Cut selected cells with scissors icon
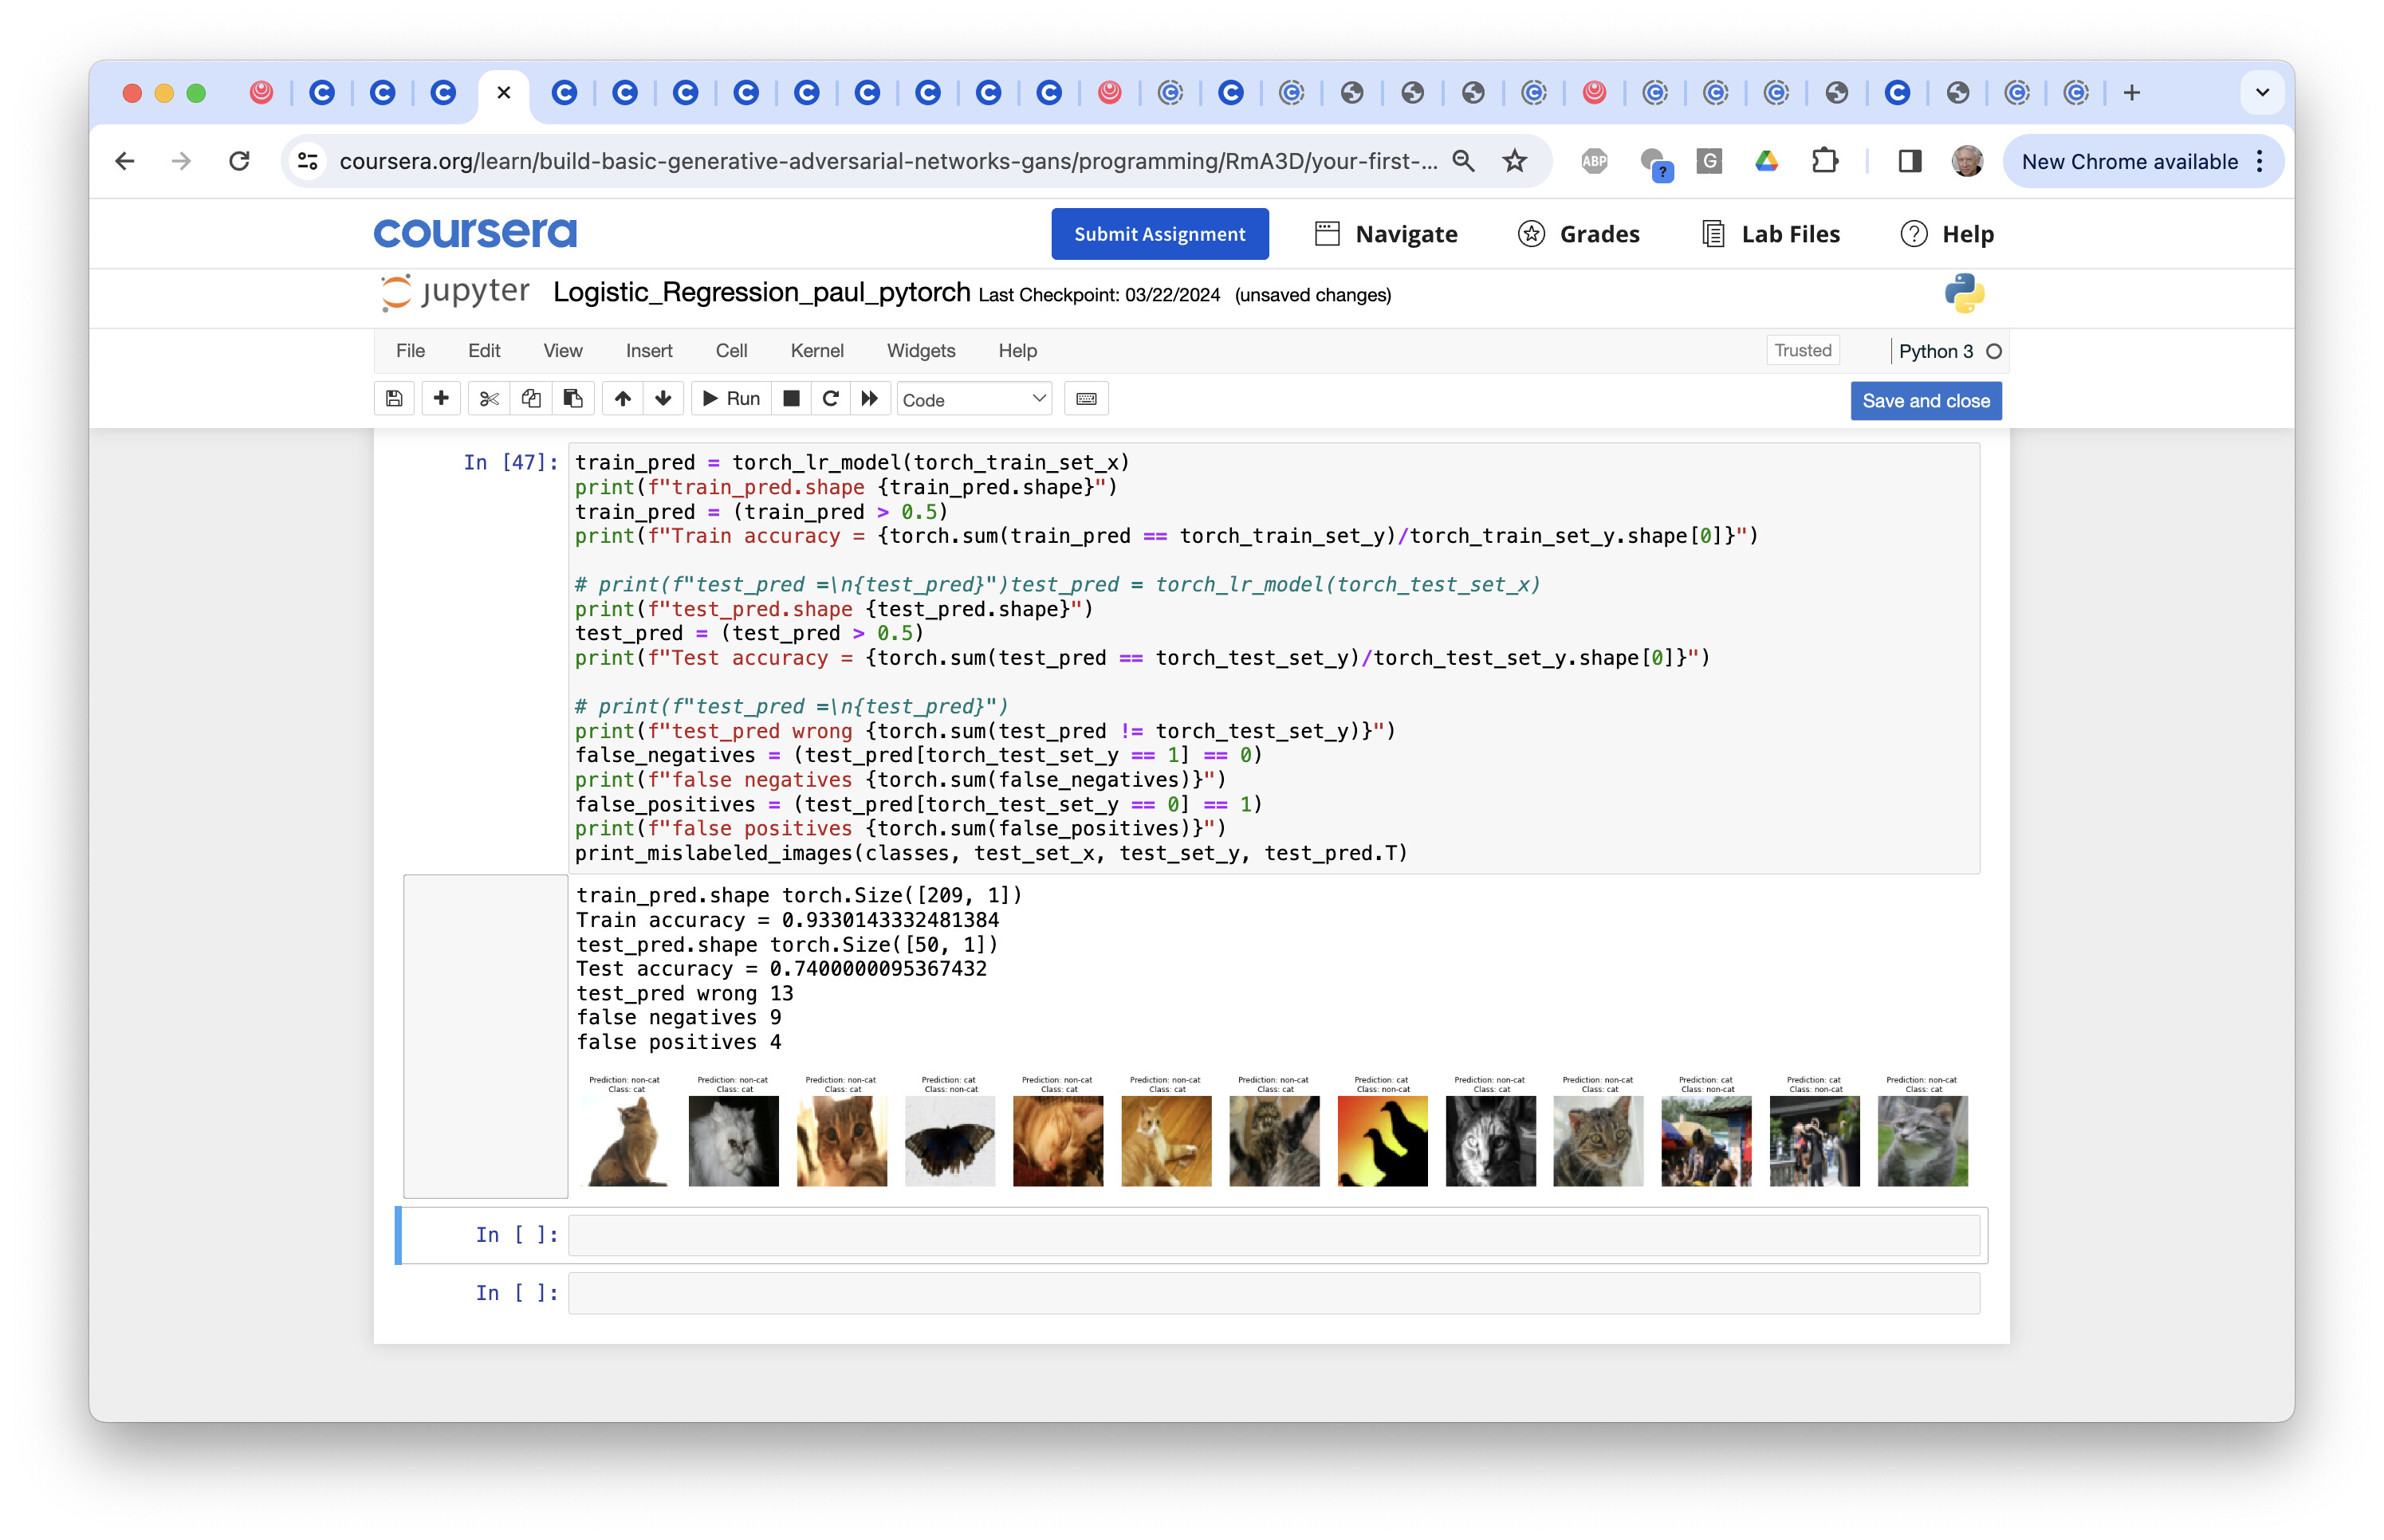2384x1540 pixels. (488, 399)
